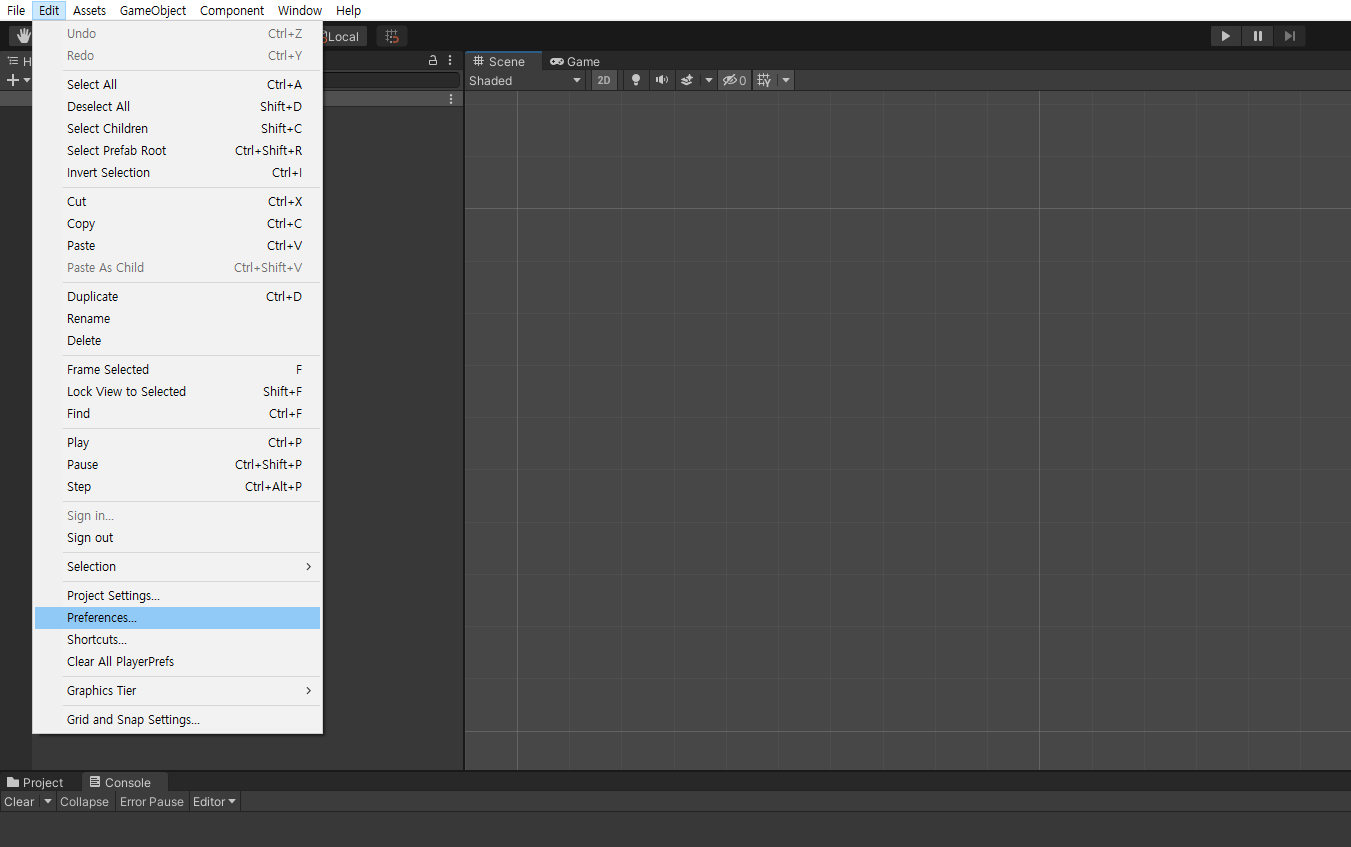Toggle the Local handle rotation button
The image size is (1351, 847).
344,36
